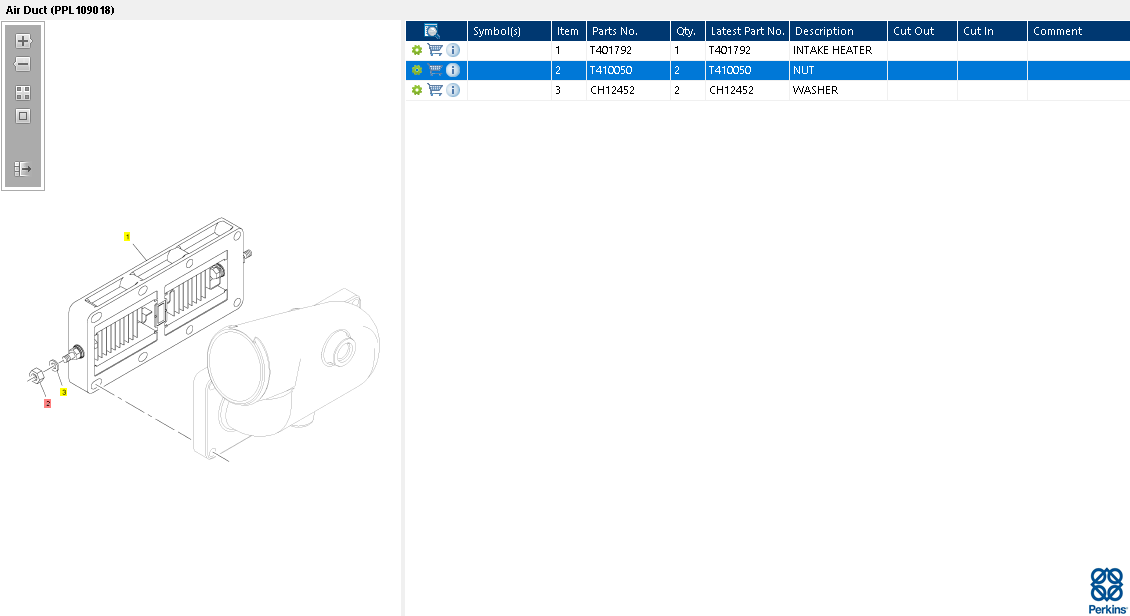1130x616 pixels.
Task: Sort by Latest Part No. column header
Action: click(747, 31)
